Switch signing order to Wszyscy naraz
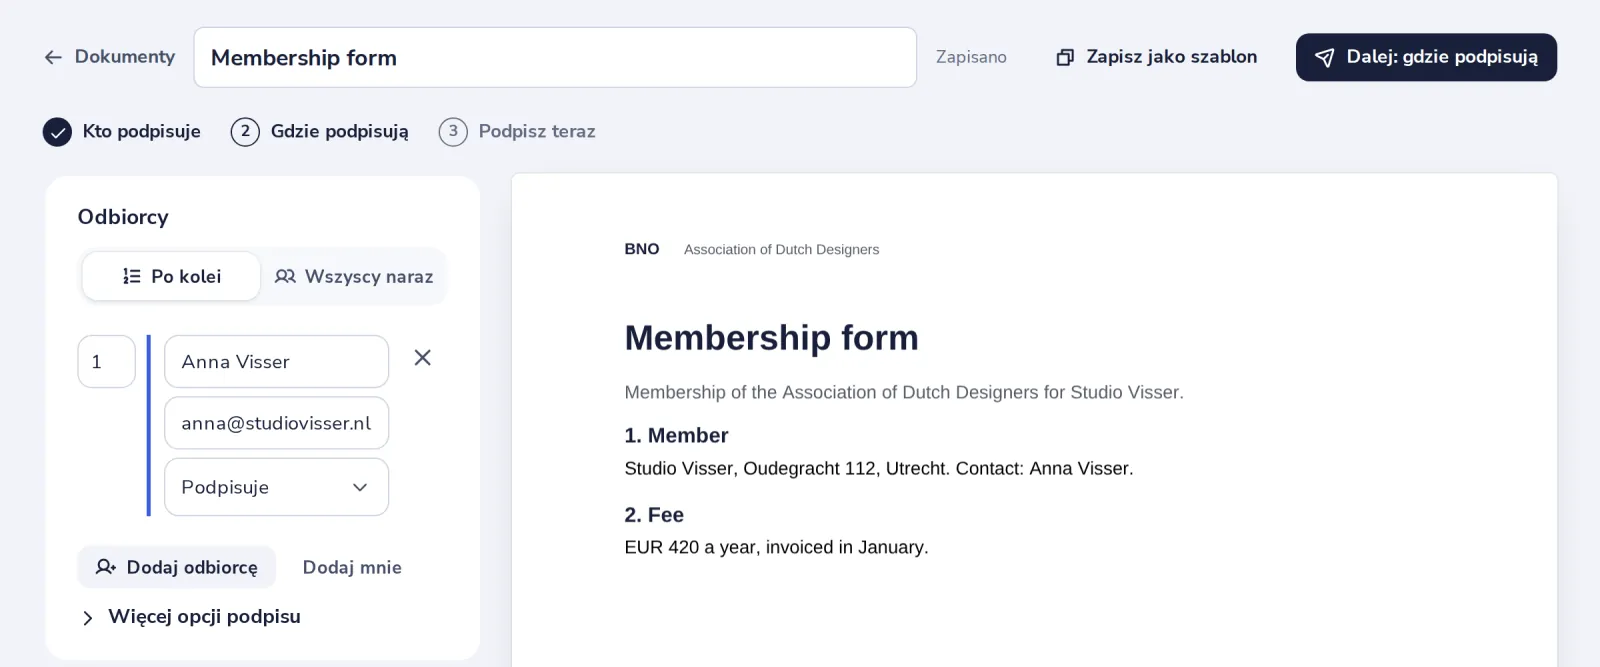The width and height of the screenshot is (1600, 667). (354, 276)
